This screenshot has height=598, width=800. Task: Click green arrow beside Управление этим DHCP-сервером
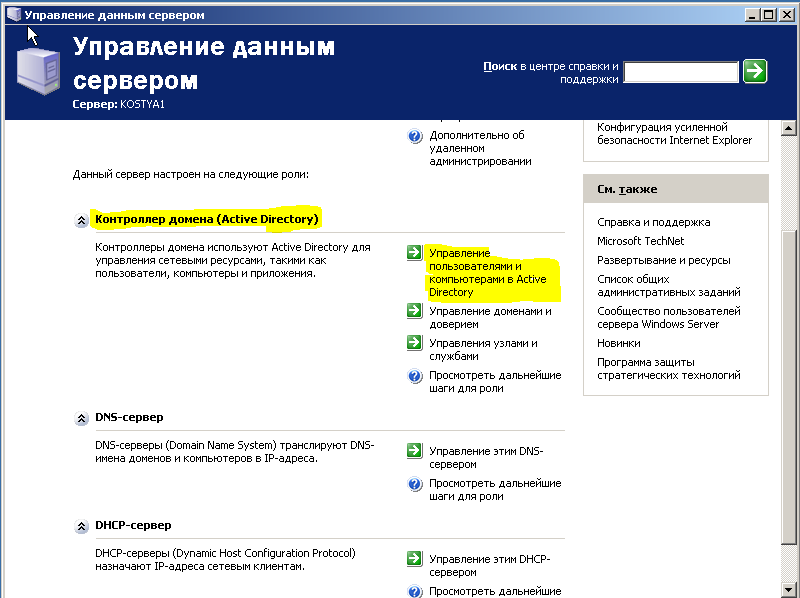(x=414, y=558)
